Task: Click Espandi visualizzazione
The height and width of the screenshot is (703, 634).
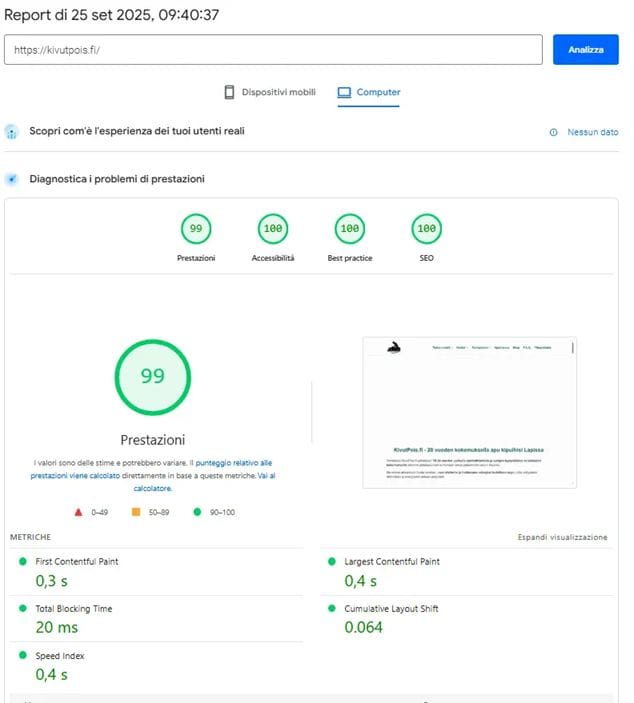Action: [562, 537]
